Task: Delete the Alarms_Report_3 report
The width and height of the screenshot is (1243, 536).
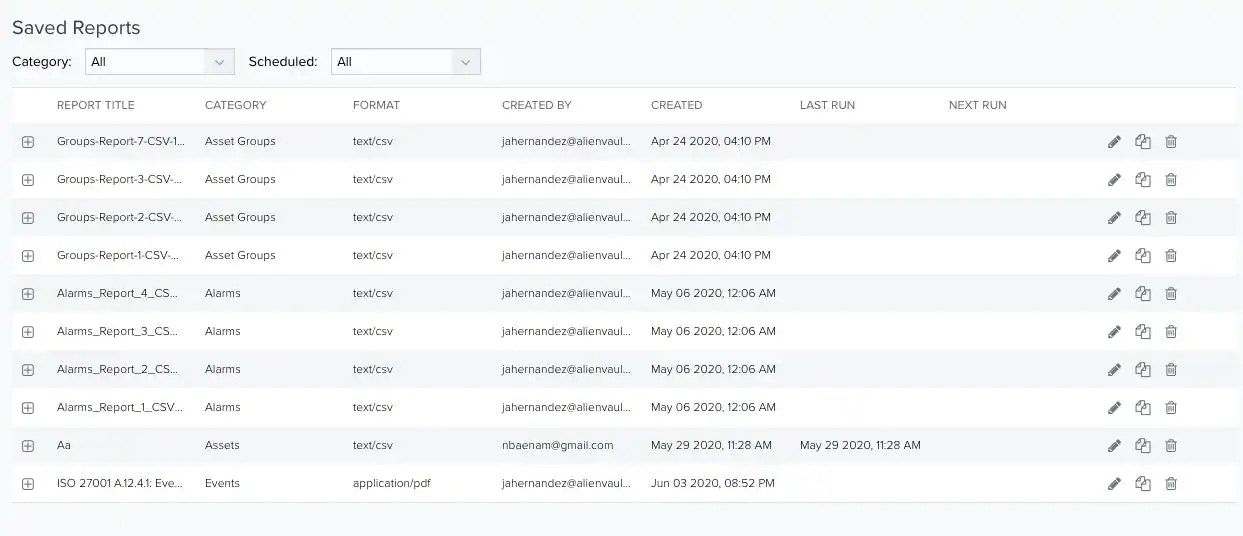Action: point(1171,332)
